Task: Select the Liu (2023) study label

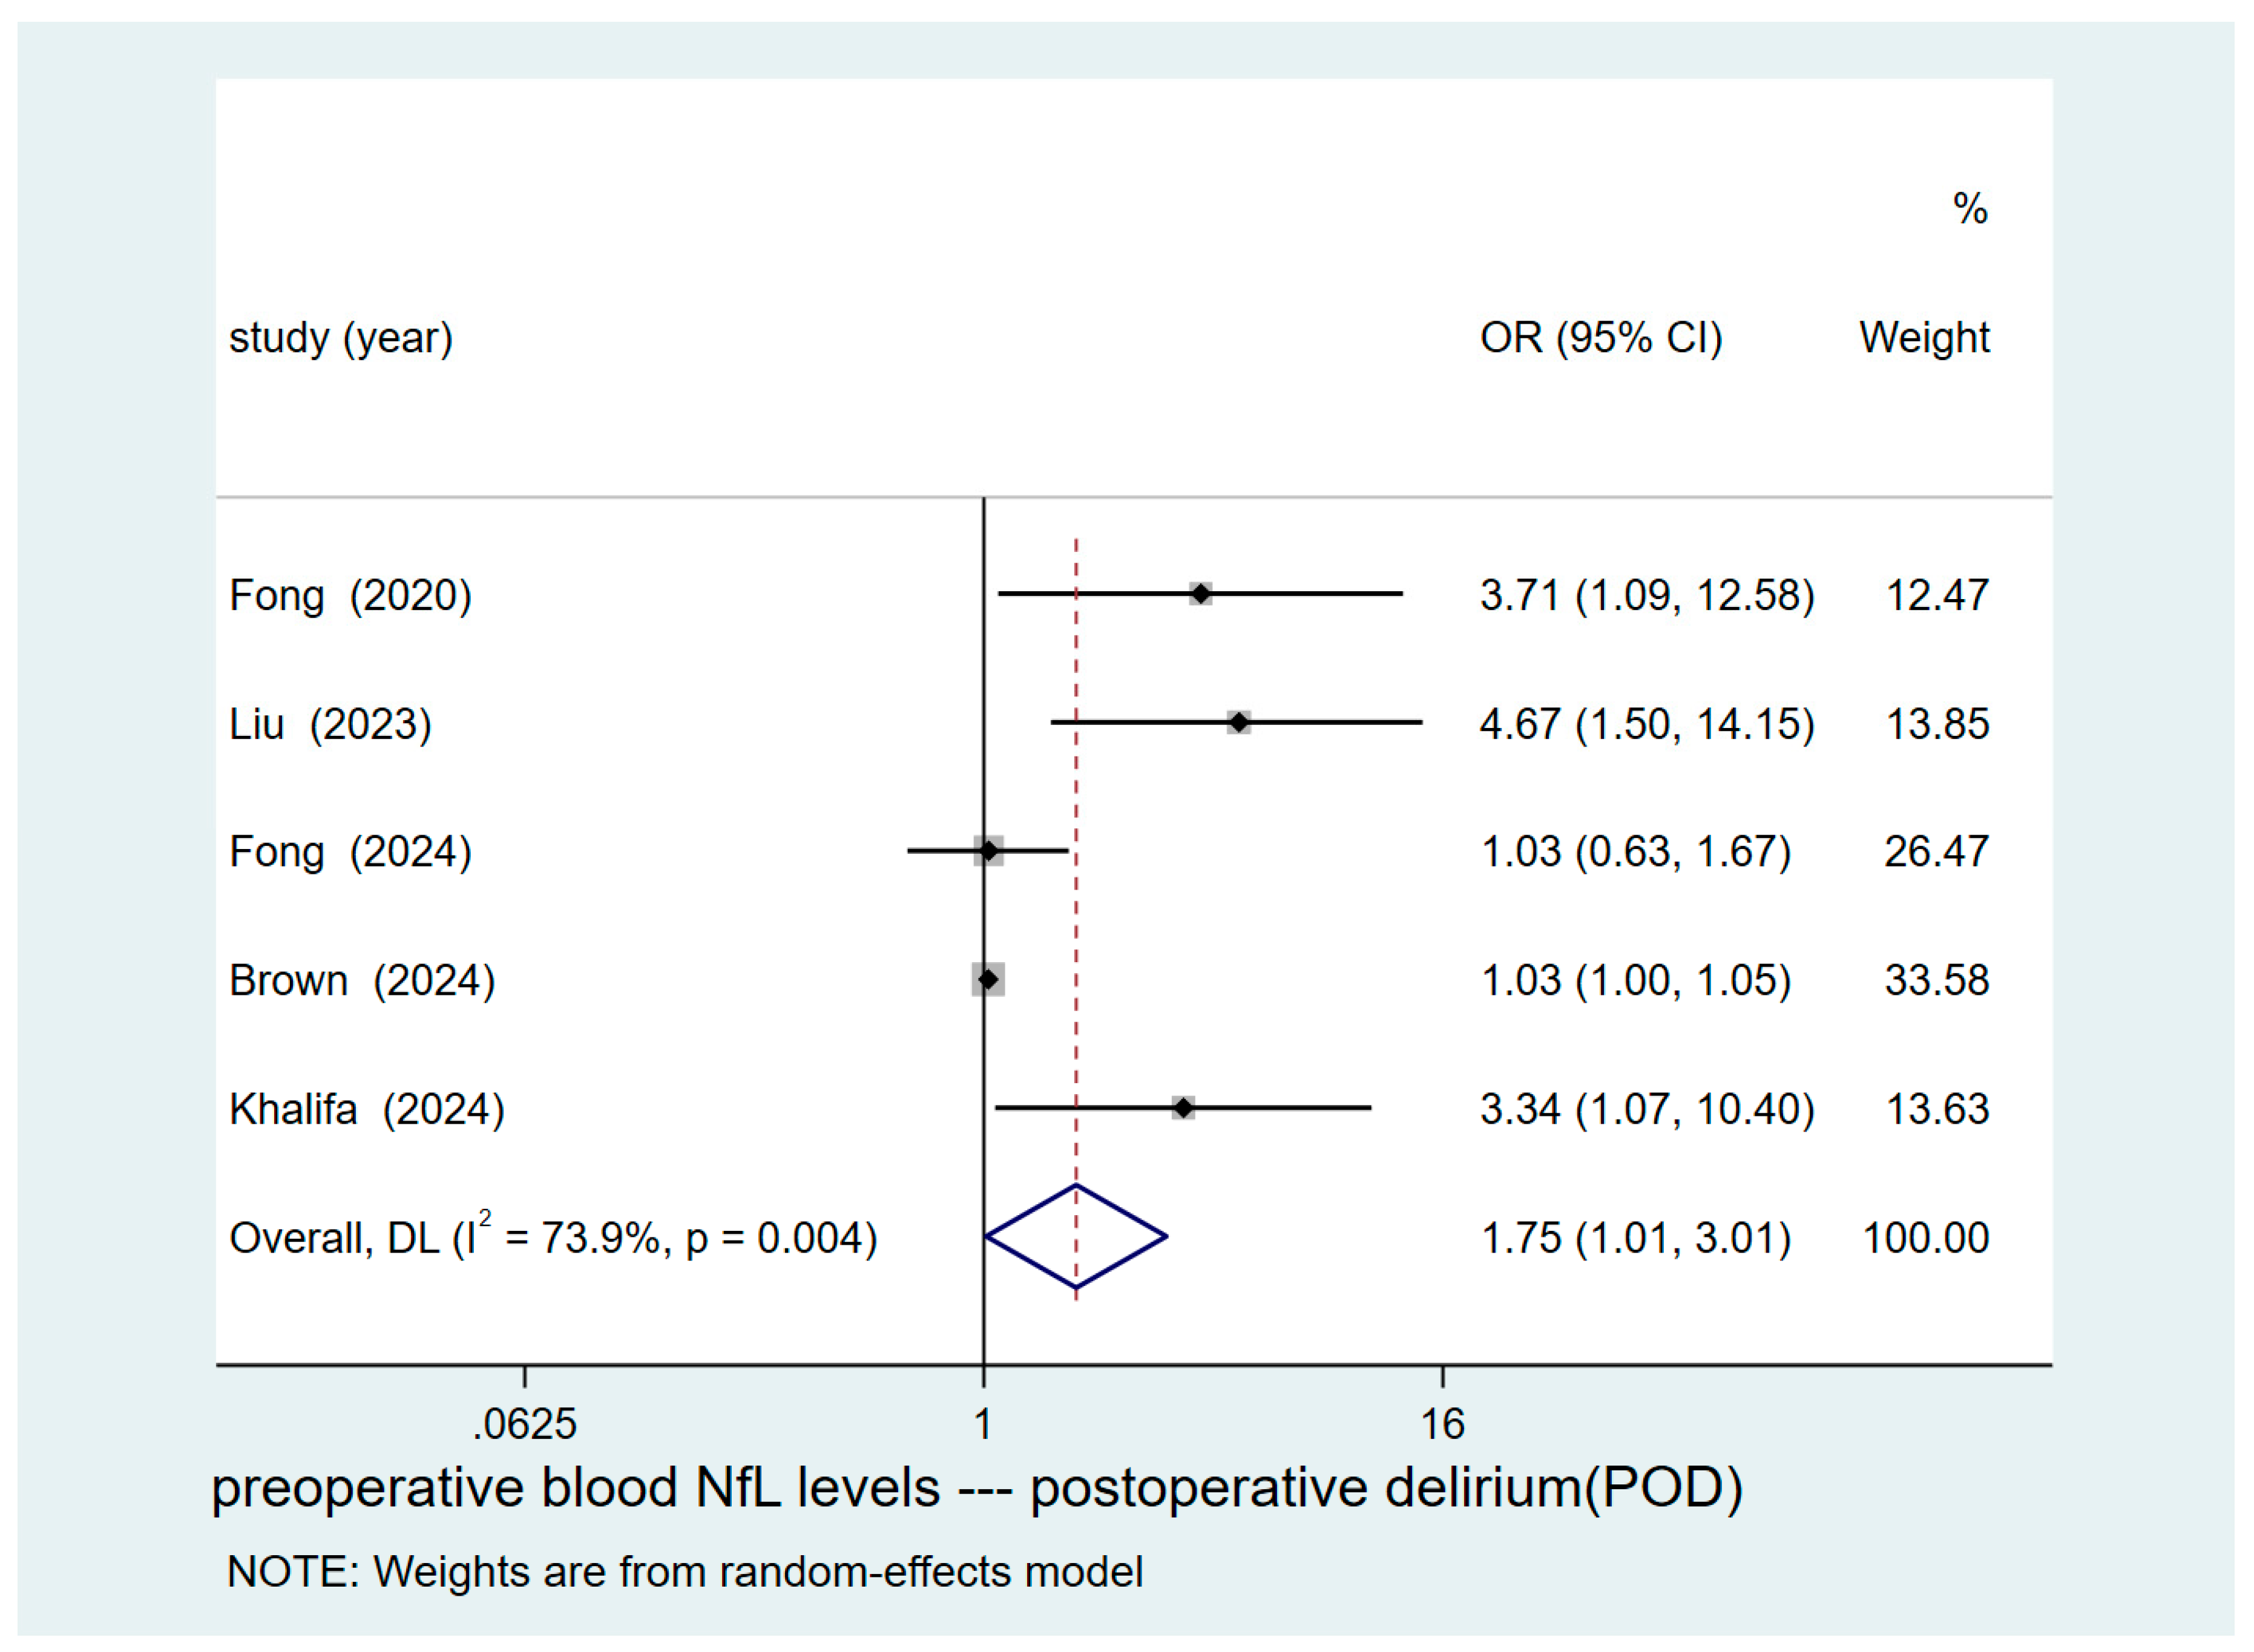Action: coord(330,724)
